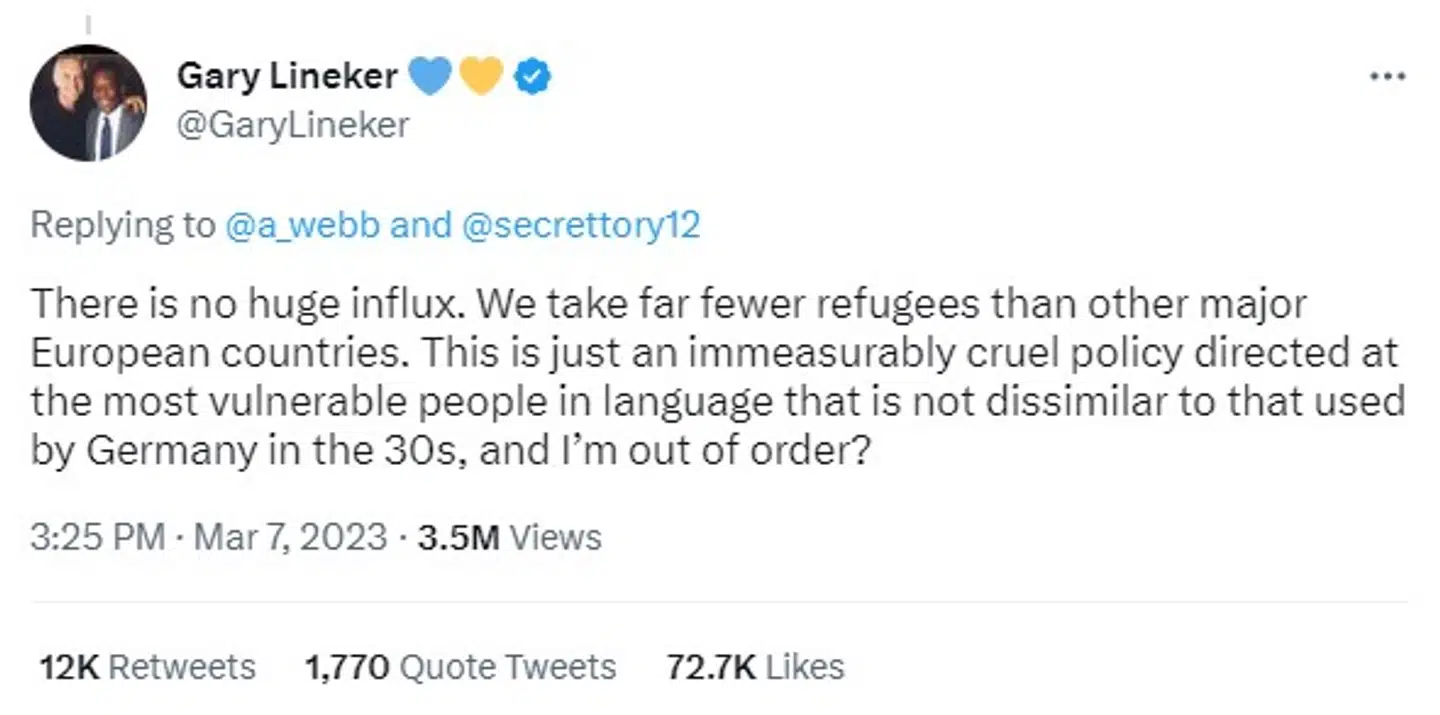Click the yellow heart emoji beside the name
Viewport: 1440px width, 715px height.
pos(481,76)
